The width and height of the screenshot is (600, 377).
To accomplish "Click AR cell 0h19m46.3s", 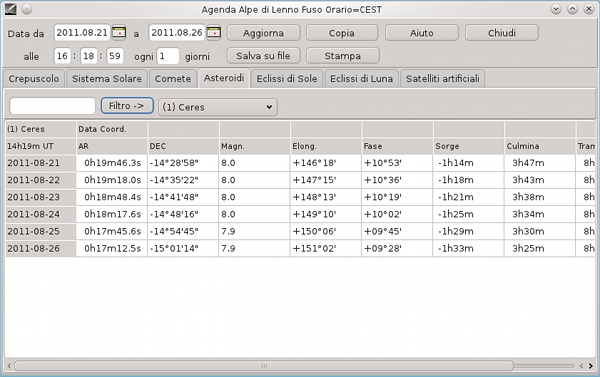I will 112,163.
